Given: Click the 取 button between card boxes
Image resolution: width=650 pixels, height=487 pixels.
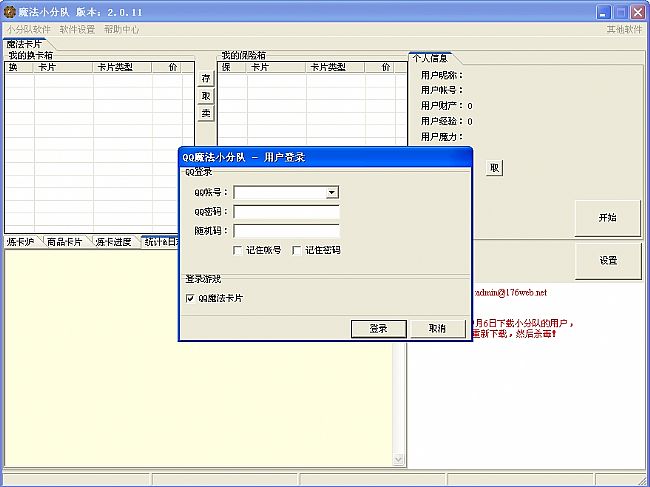Looking at the screenshot, I should [206, 96].
